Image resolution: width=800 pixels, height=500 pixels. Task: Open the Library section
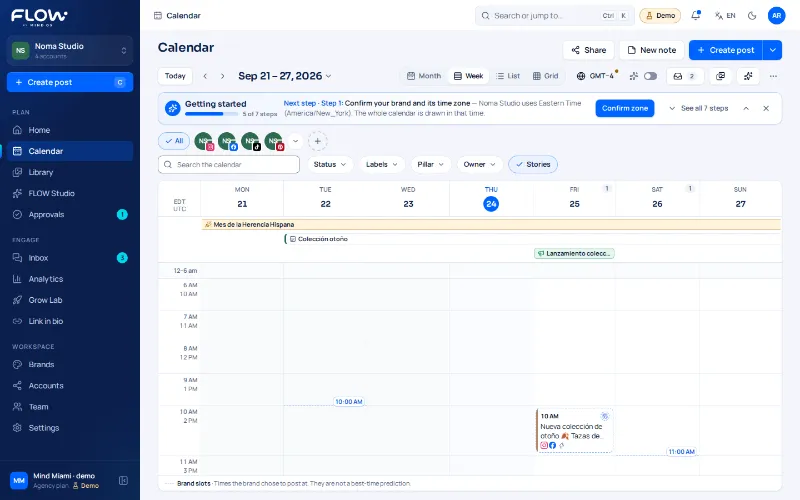[x=70, y=172]
